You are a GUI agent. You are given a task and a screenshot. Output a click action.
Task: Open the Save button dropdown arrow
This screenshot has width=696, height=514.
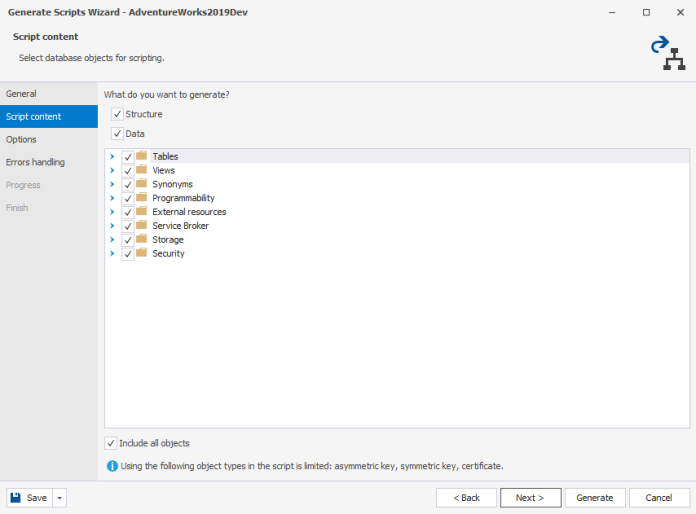click(x=59, y=498)
